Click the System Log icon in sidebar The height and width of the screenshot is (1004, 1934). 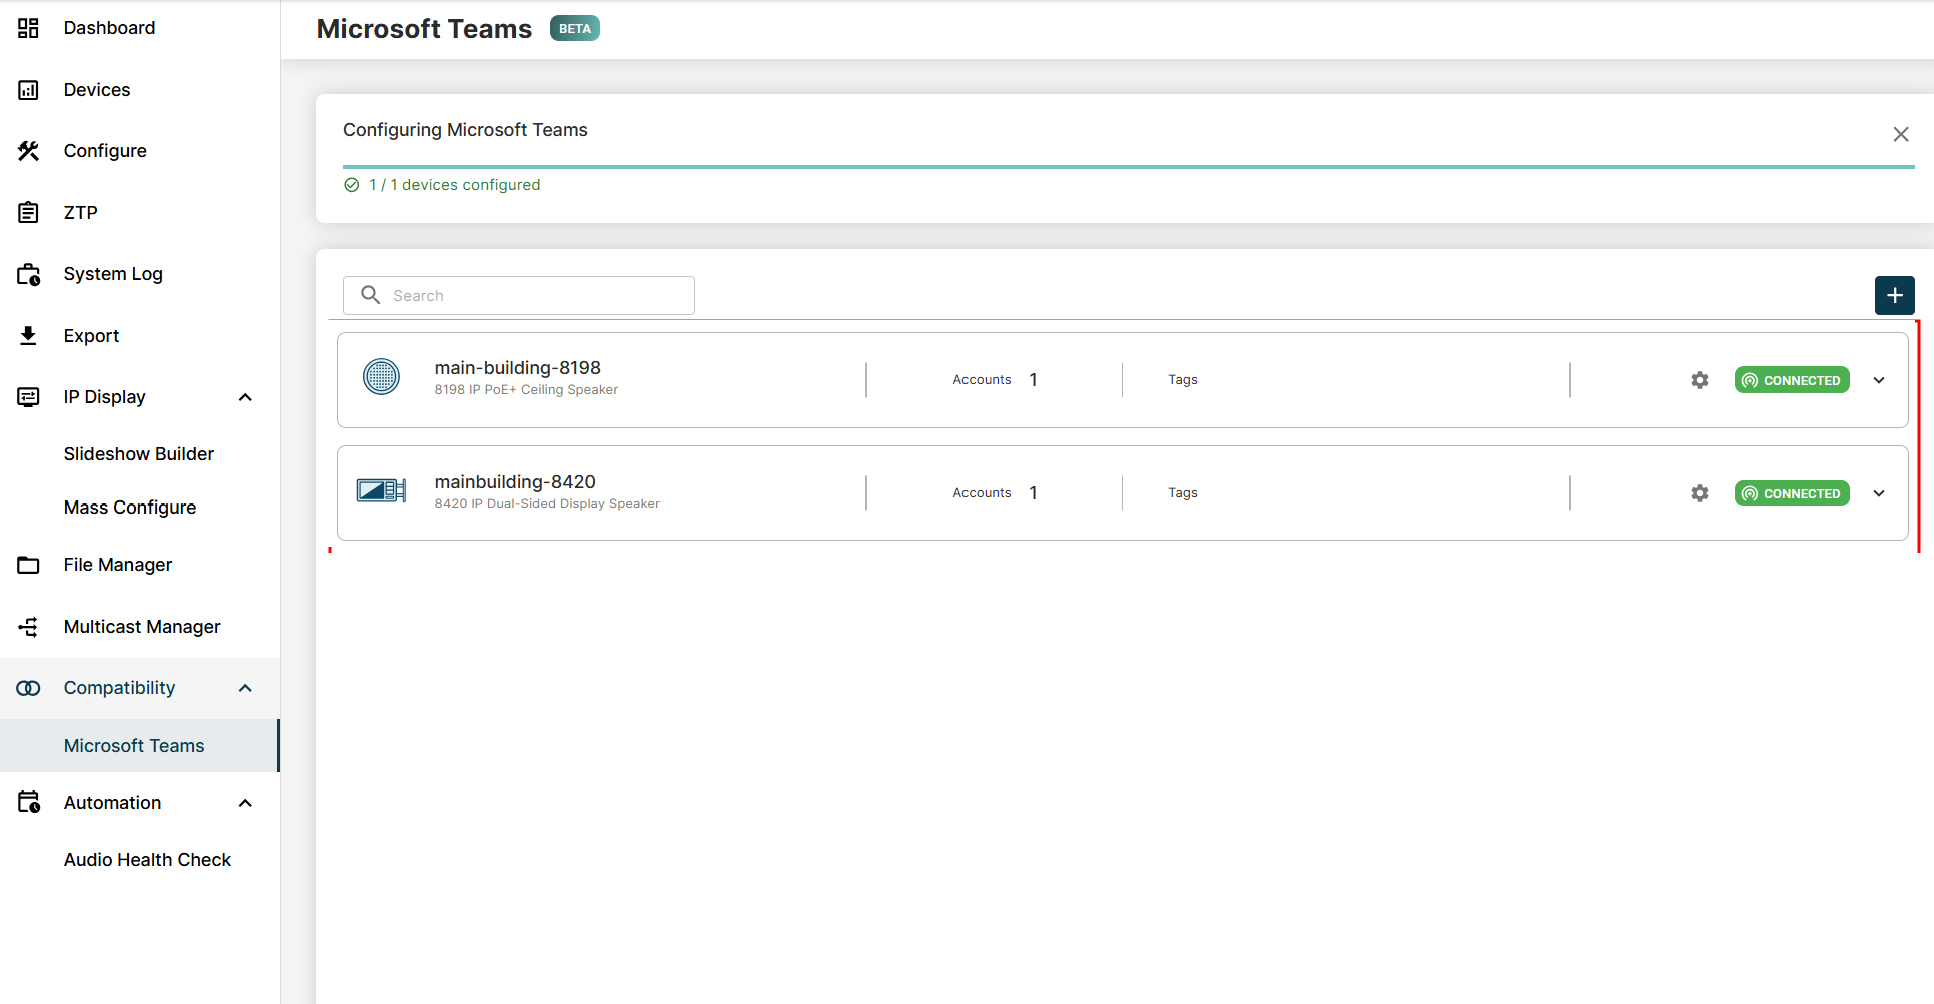pos(28,274)
